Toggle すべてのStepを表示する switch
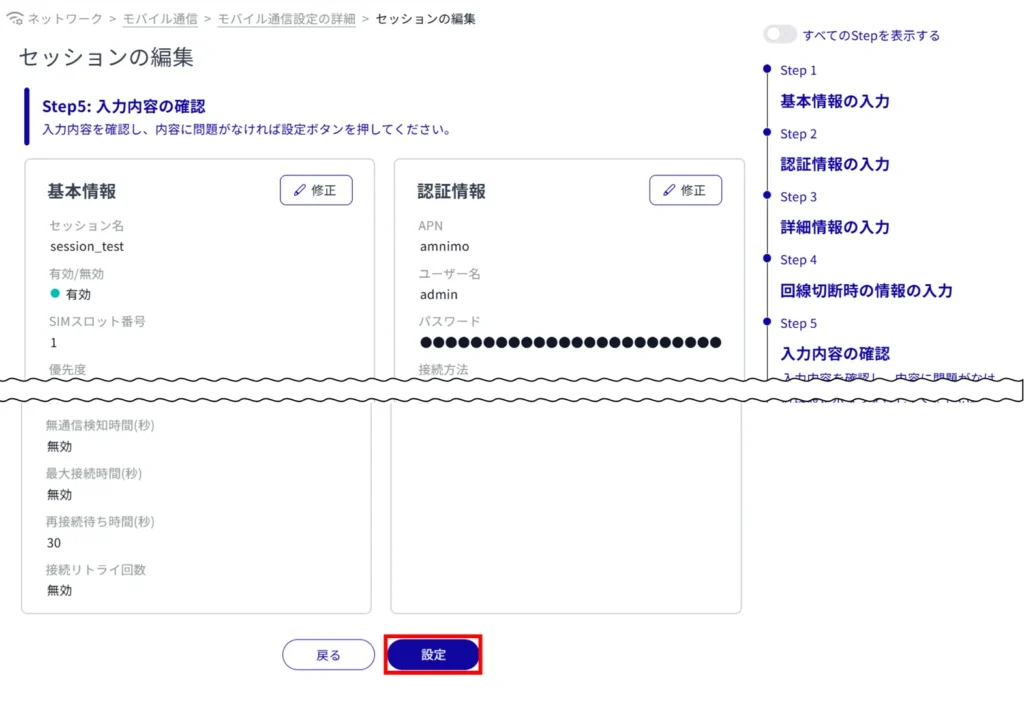The height and width of the screenshot is (704, 1024). pos(780,35)
